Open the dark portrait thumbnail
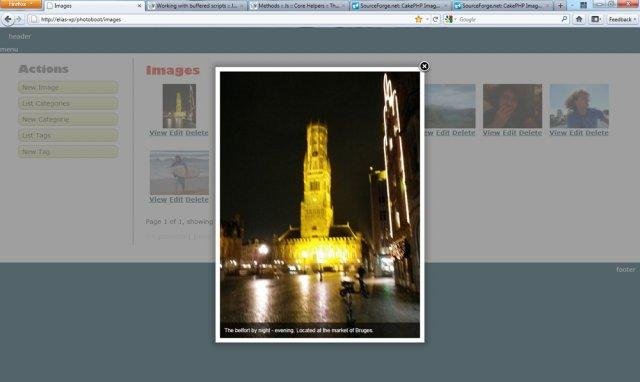The image size is (640, 382). (512, 106)
